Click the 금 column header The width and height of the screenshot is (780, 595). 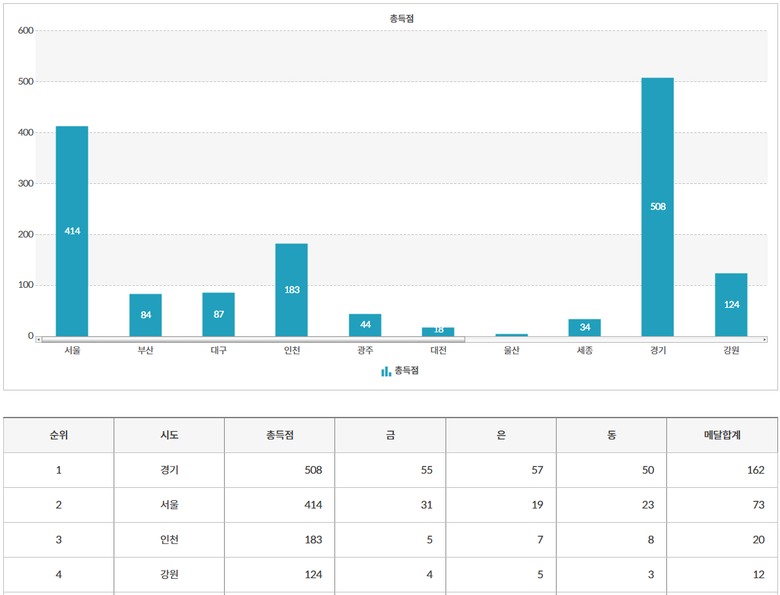click(390, 436)
